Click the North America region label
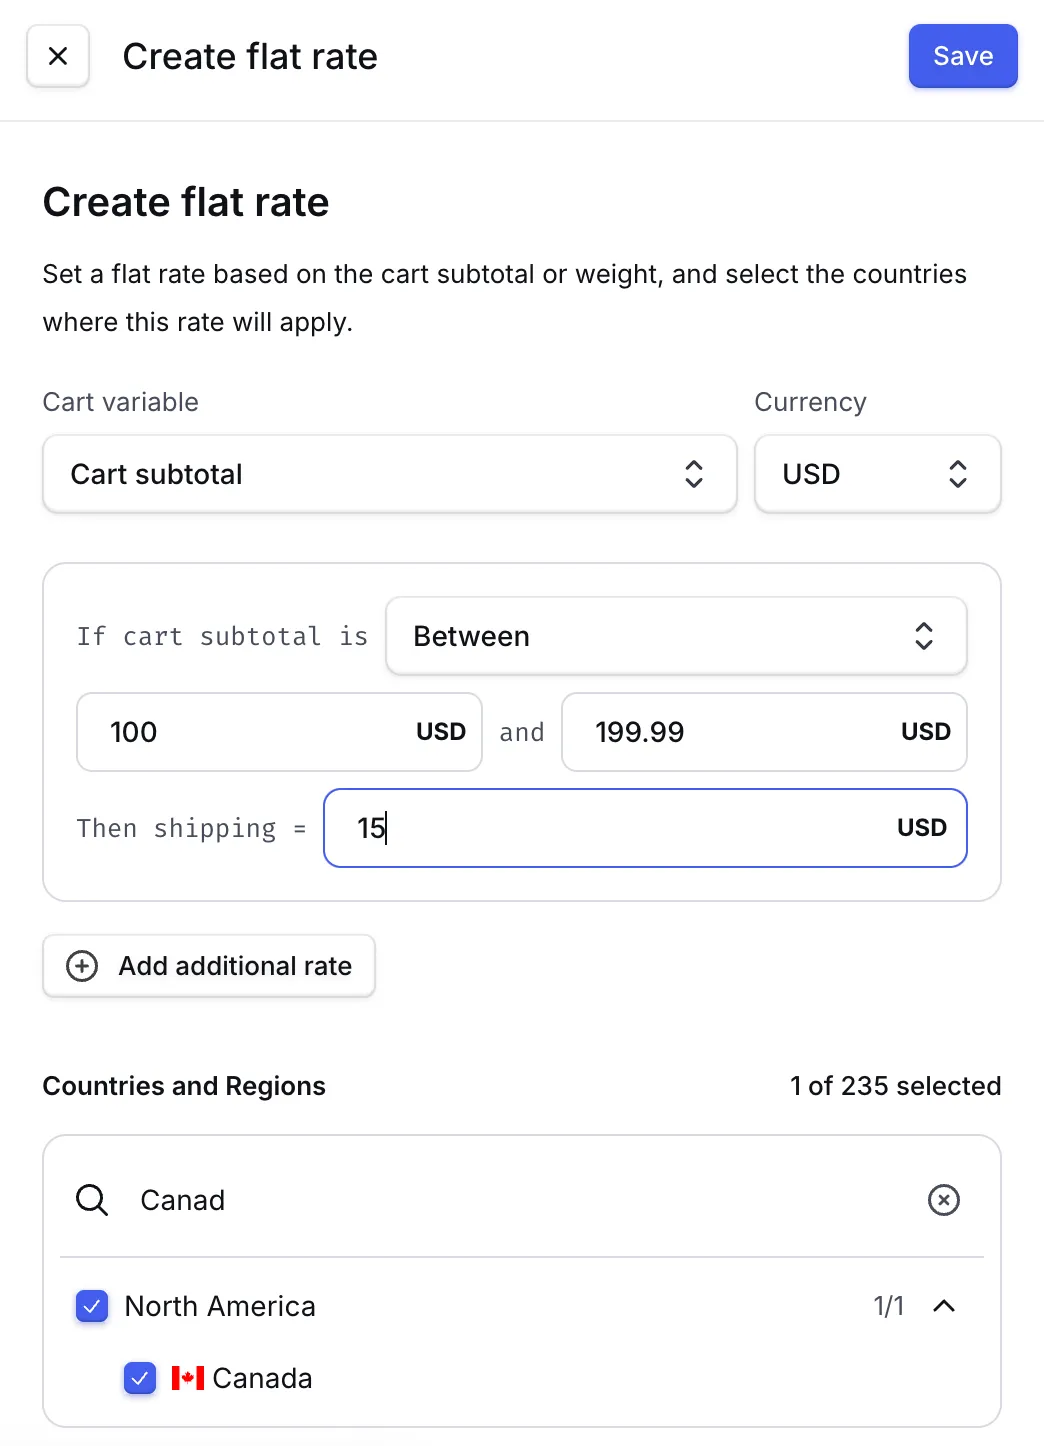Image resolution: width=1044 pixels, height=1446 pixels. click(220, 1306)
